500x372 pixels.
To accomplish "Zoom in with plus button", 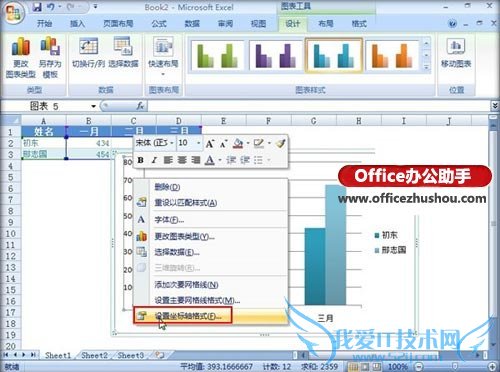I will point(493,367).
